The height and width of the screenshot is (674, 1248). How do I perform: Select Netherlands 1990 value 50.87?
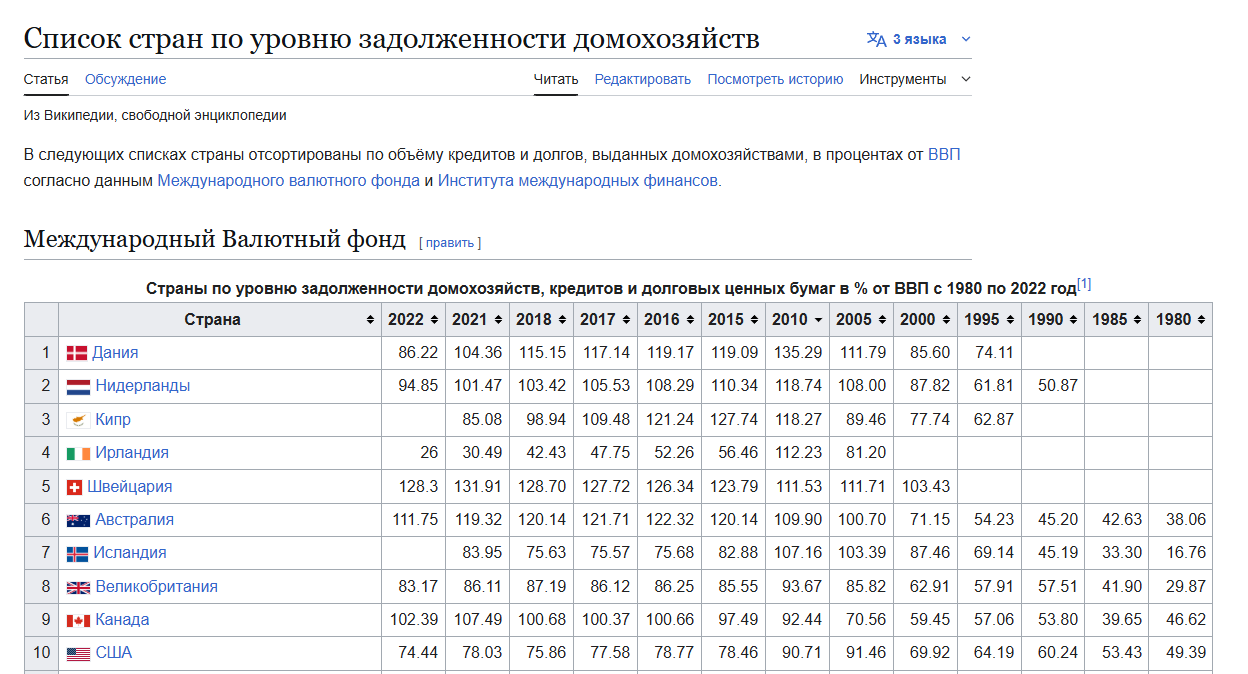pyautogui.click(x=1057, y=386)
